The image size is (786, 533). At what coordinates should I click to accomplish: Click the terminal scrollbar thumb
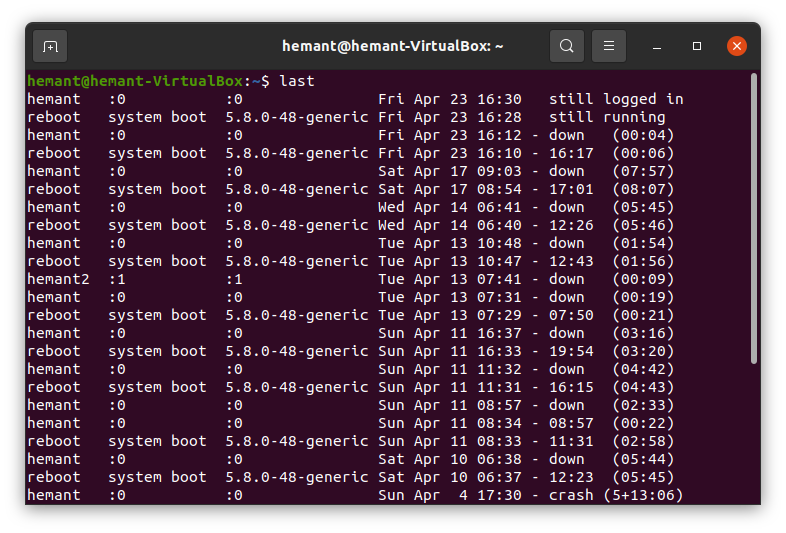tap(753, 219)
